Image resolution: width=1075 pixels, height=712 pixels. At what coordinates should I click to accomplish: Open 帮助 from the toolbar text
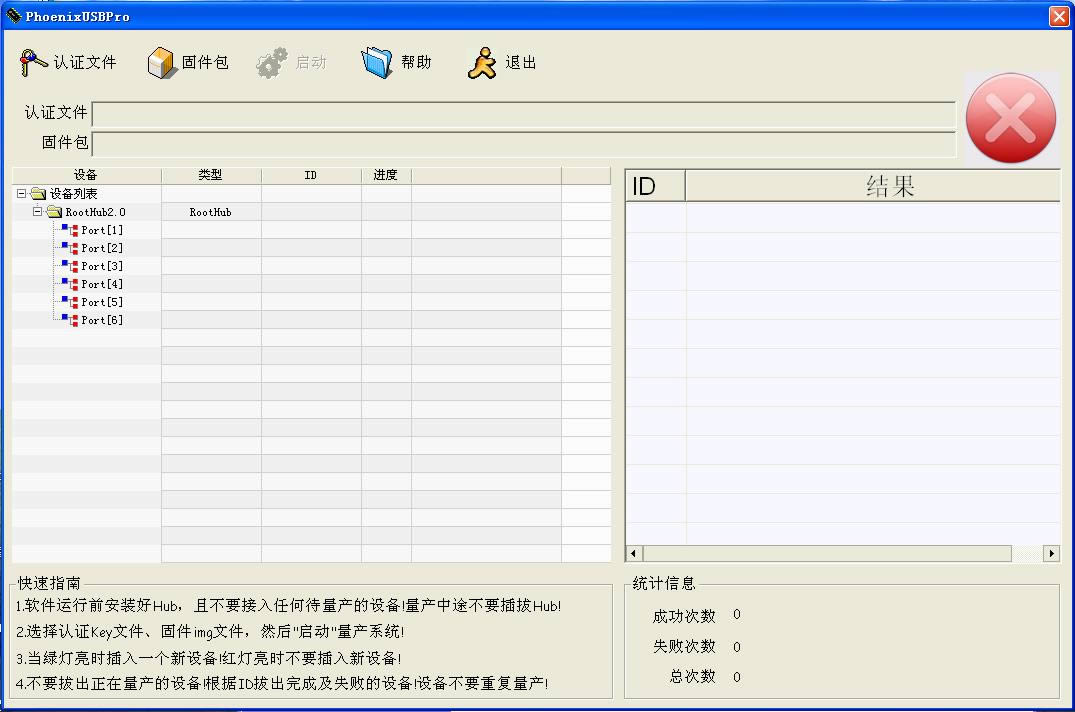point(416,62)
